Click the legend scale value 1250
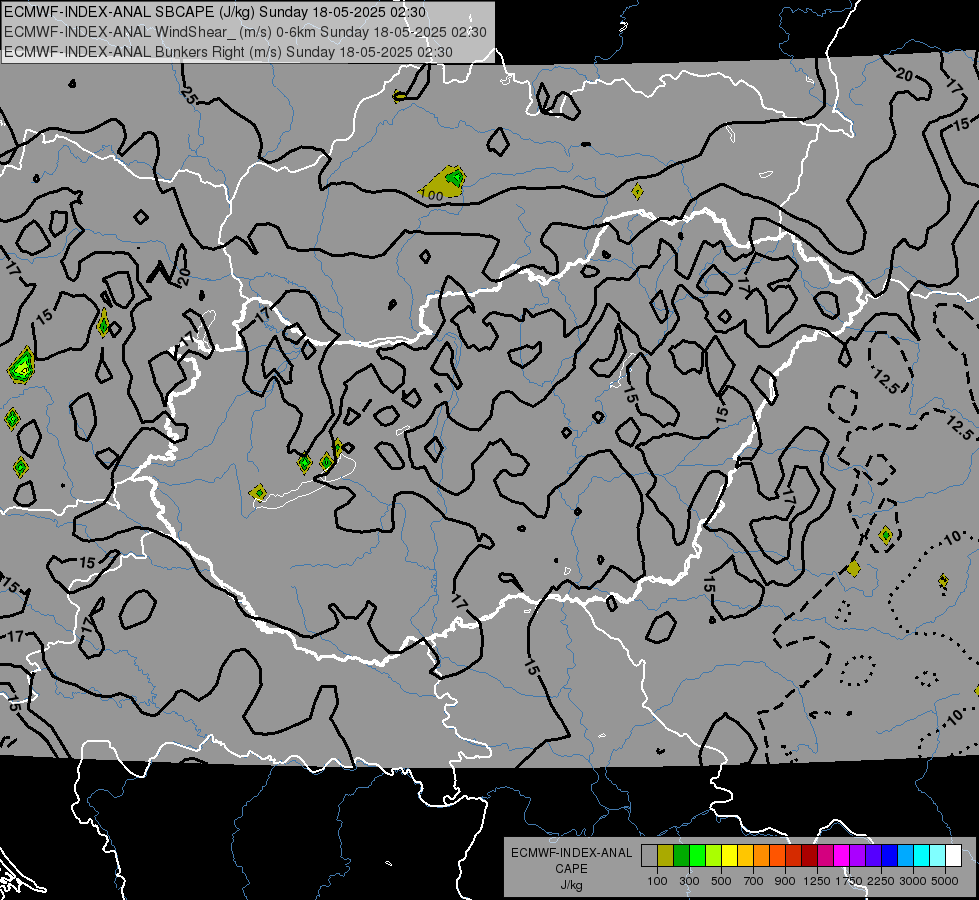 click(x=817, y=881)
